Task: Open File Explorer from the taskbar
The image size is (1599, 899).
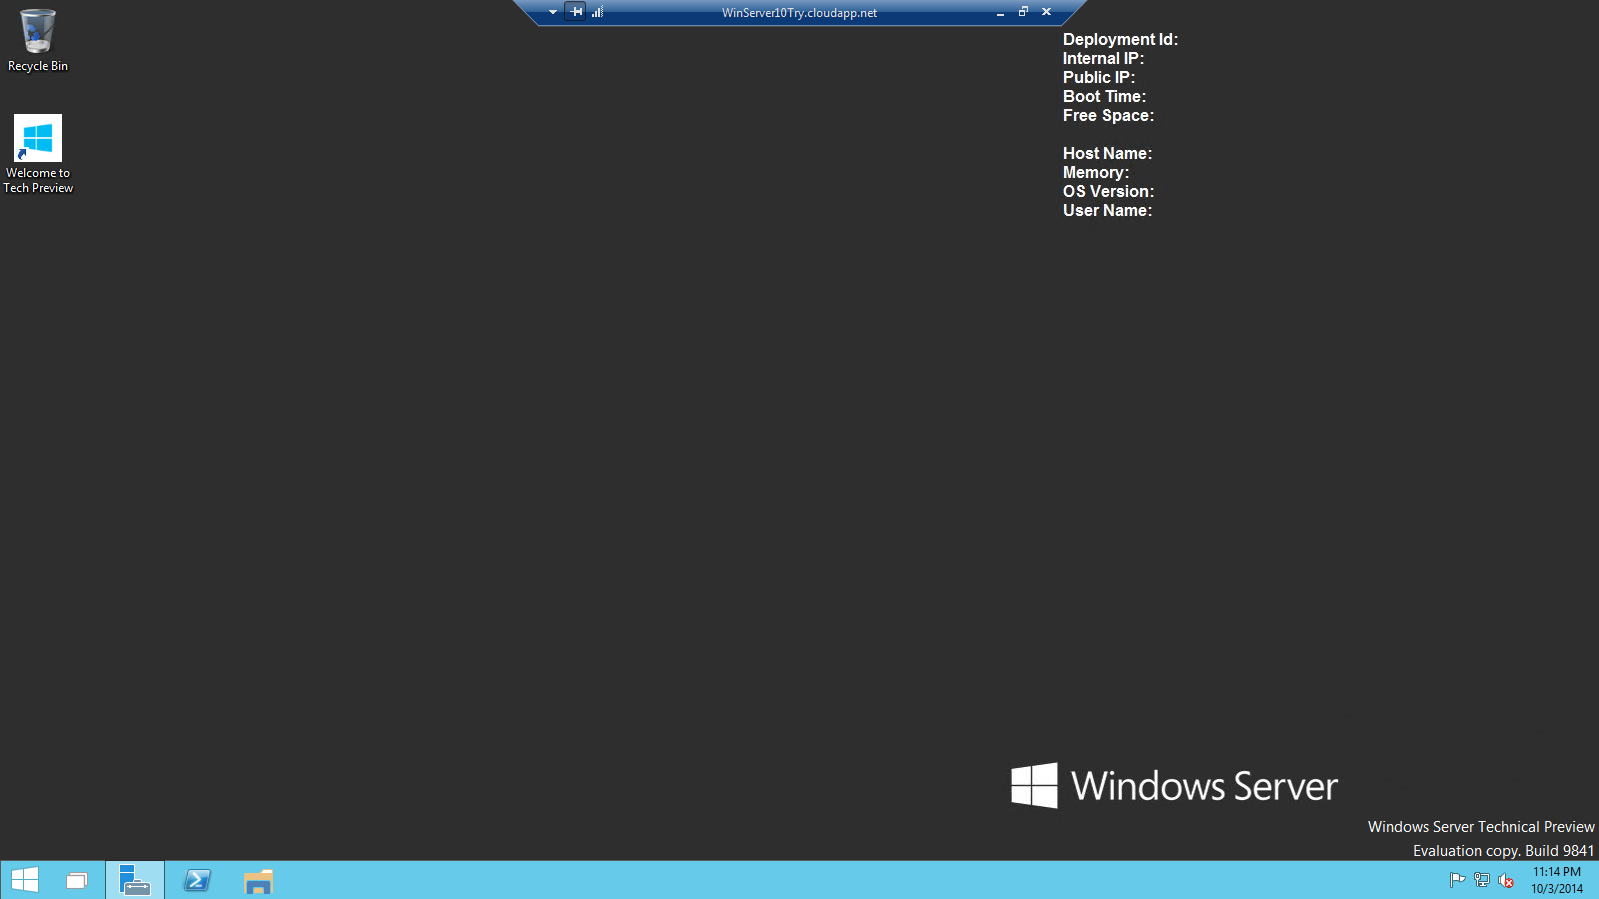Action: (x=258, y=881)
